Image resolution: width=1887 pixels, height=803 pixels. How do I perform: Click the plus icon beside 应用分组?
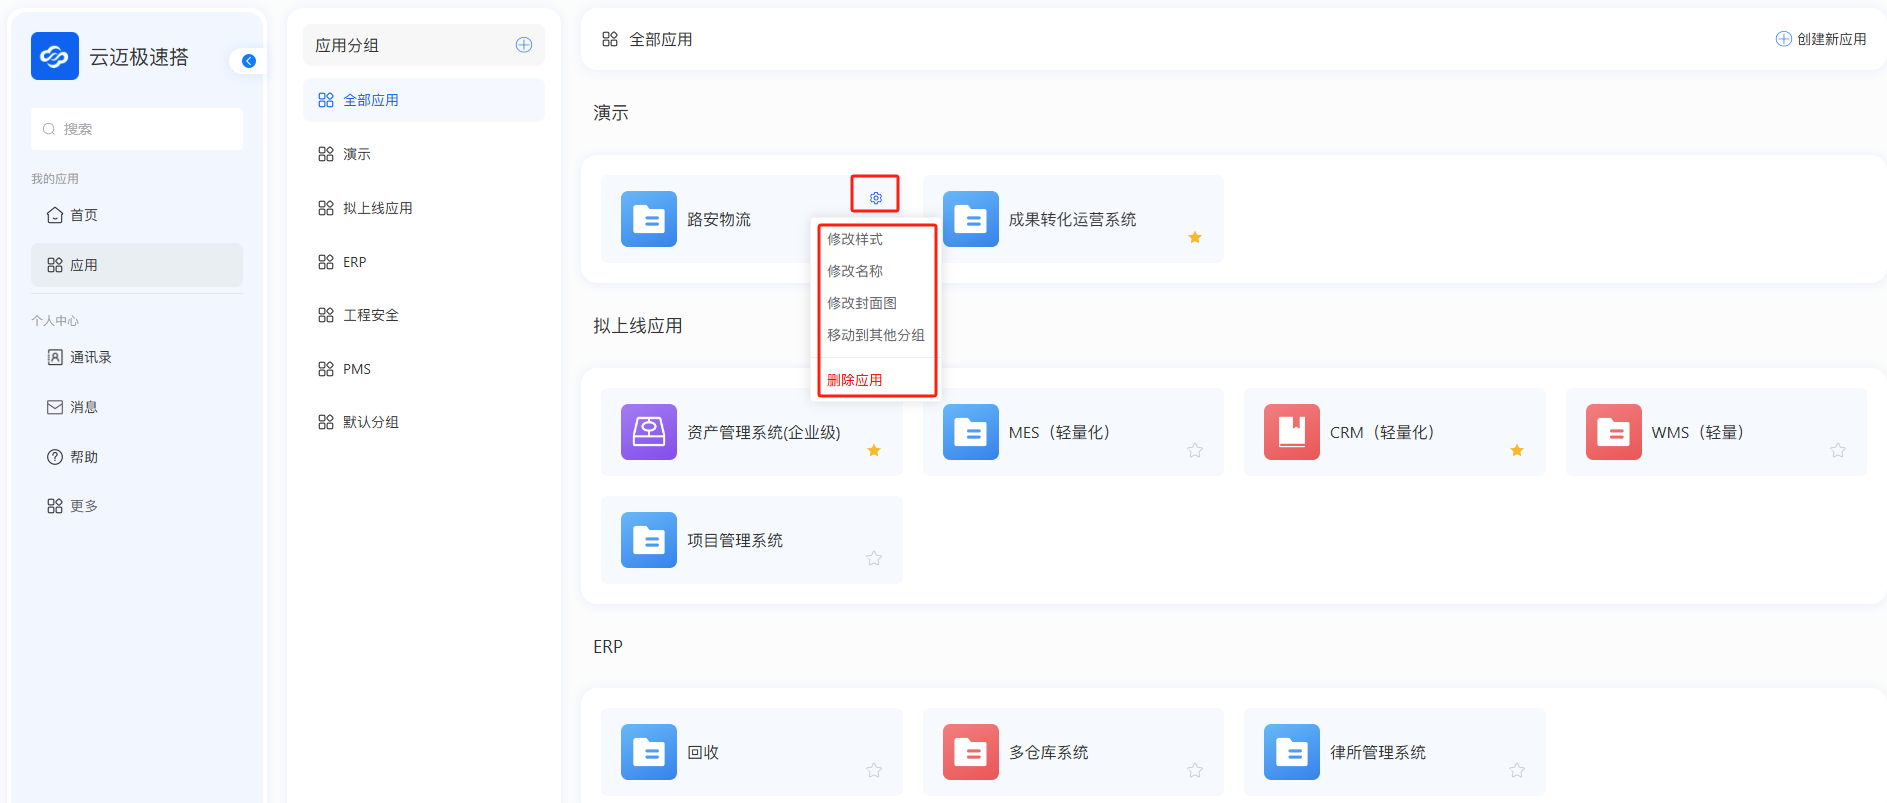[x=523, y=45]
